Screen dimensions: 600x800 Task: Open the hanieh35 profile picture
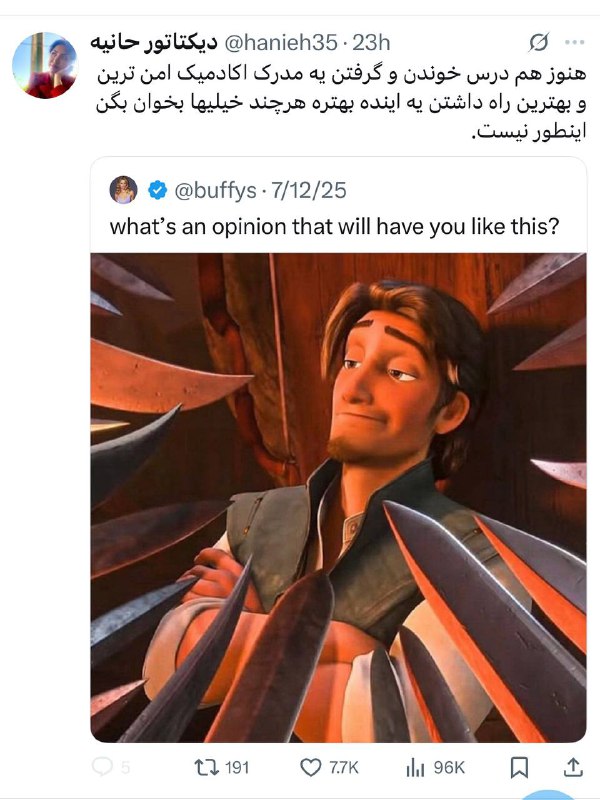click(45, 65)
